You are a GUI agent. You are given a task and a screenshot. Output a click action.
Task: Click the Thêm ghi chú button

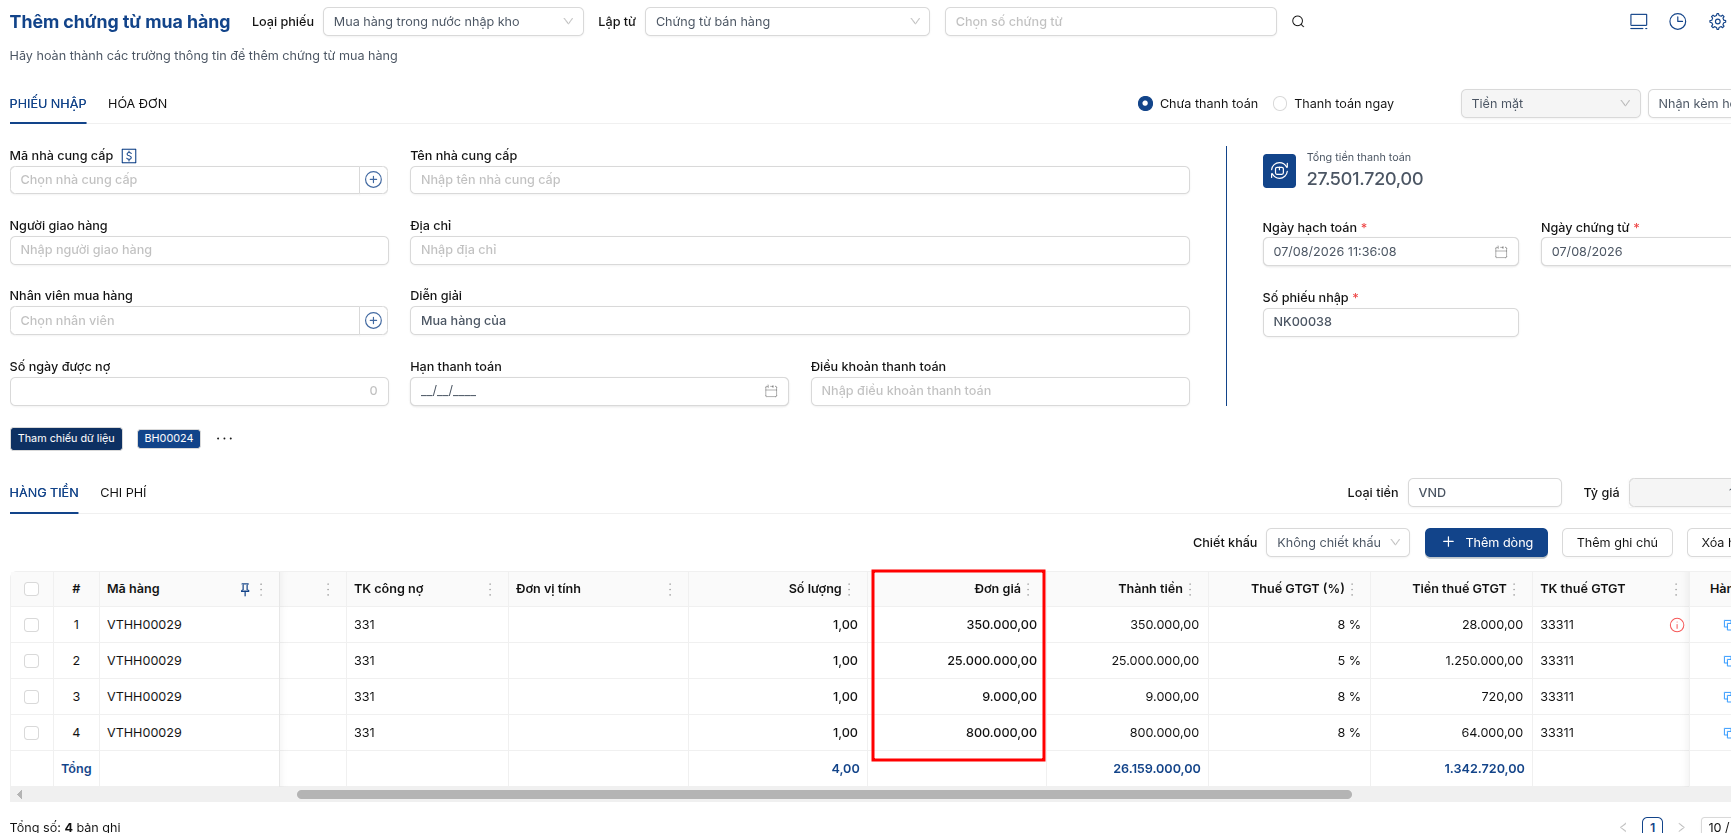coord(1617,543)
